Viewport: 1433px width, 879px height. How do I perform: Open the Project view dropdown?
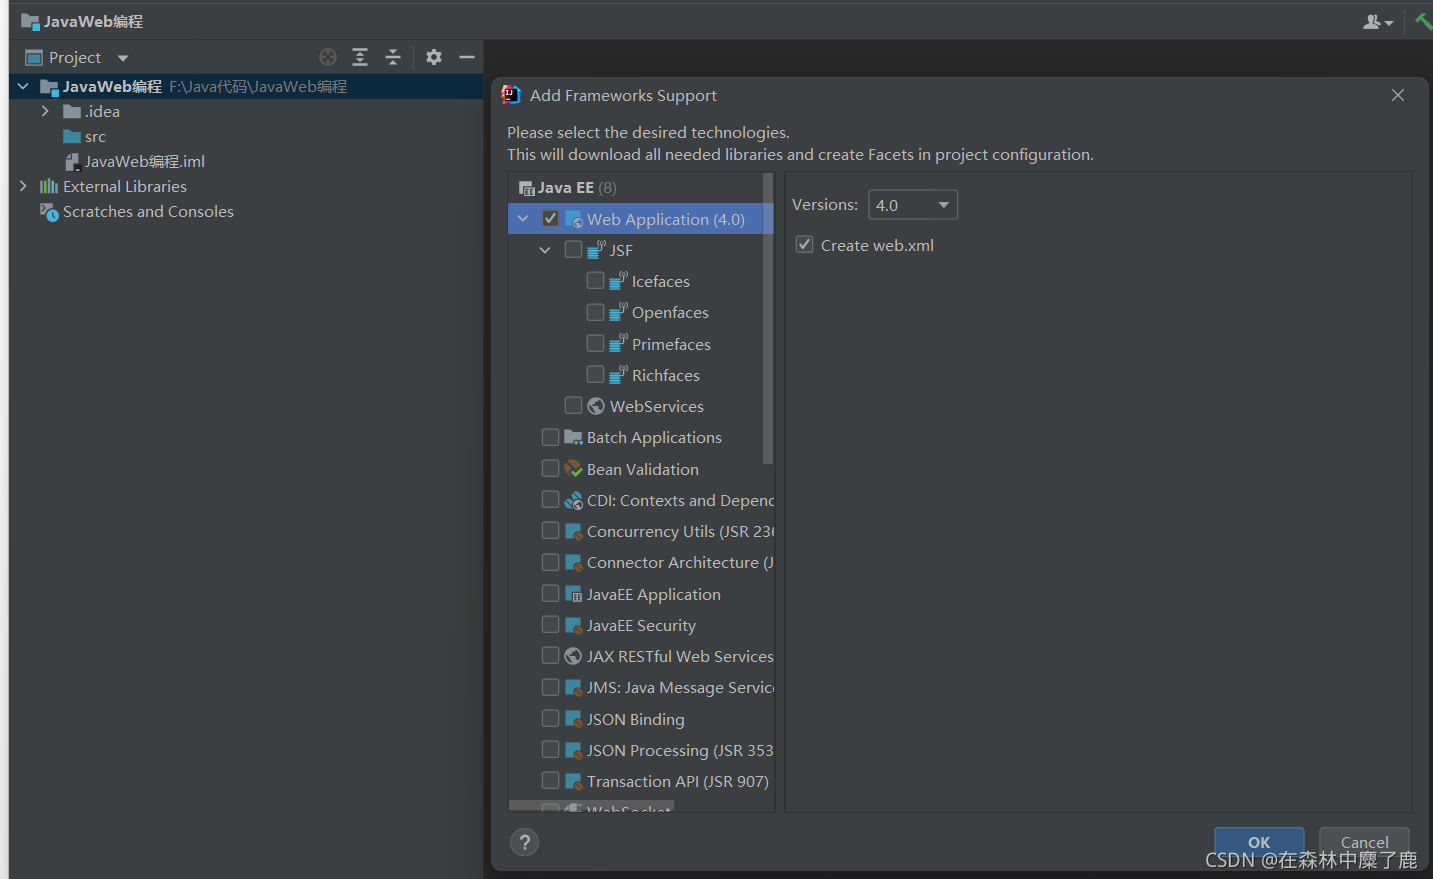(x=123, y=58)
